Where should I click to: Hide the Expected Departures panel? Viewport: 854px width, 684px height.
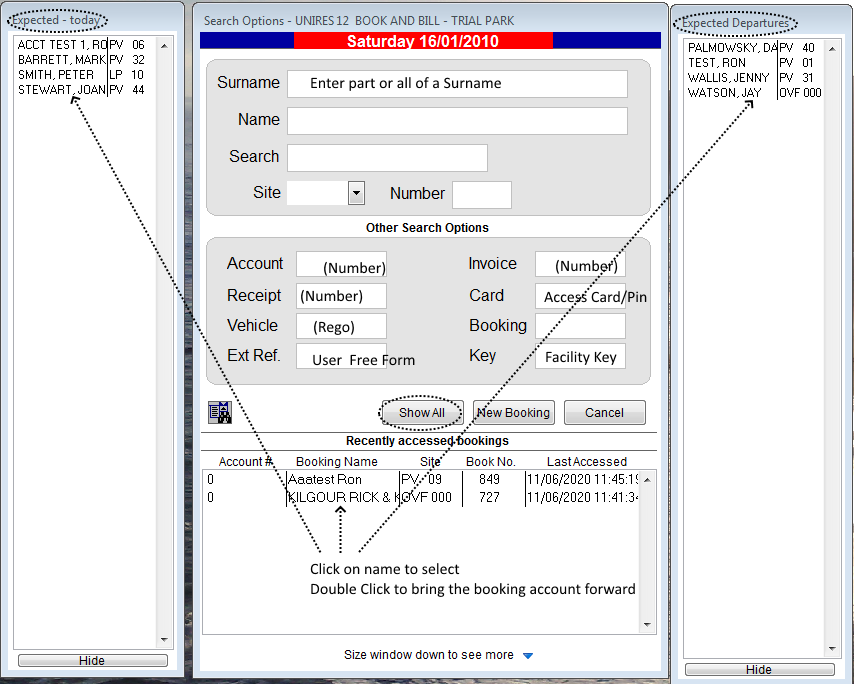tap(759, 670)
